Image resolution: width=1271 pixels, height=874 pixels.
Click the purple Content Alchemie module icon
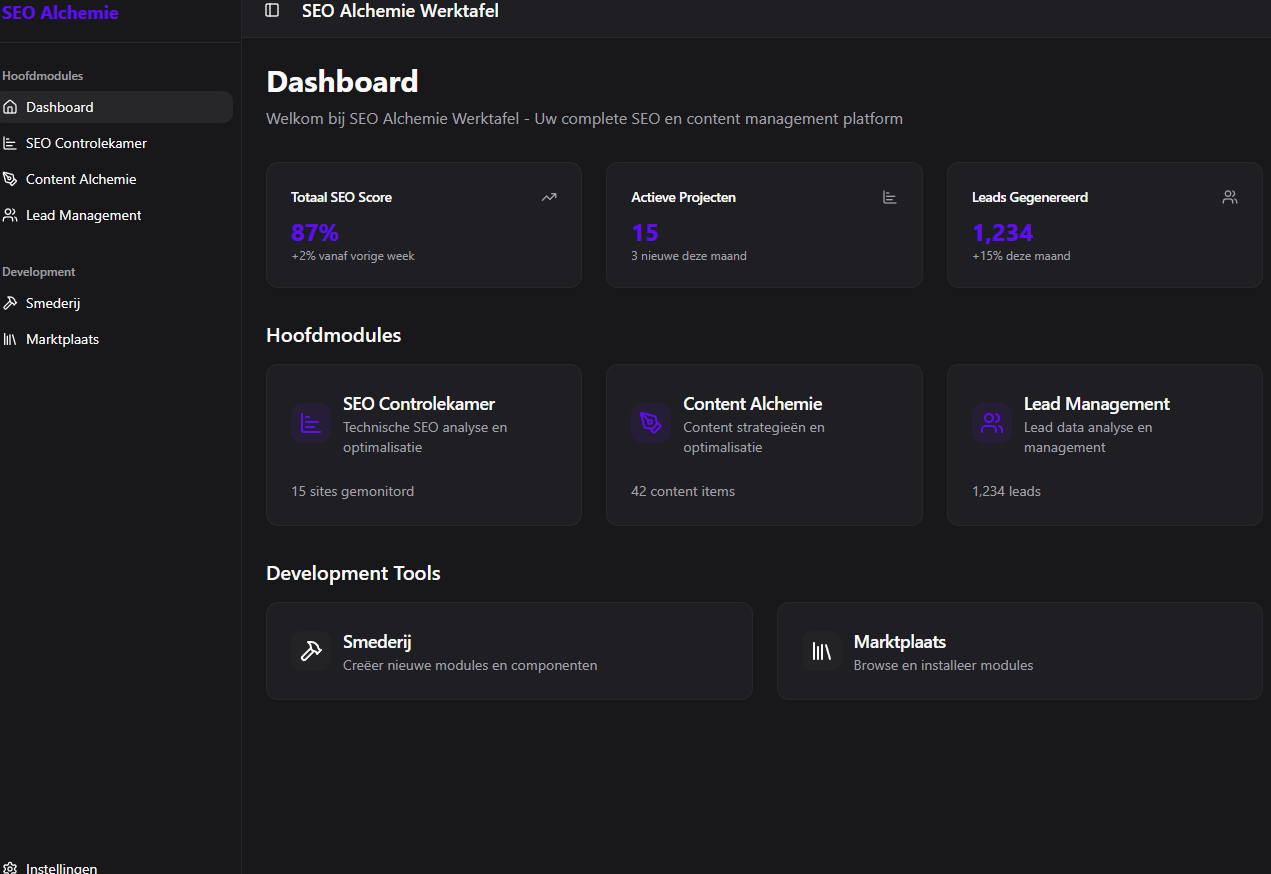pos(651,423)
